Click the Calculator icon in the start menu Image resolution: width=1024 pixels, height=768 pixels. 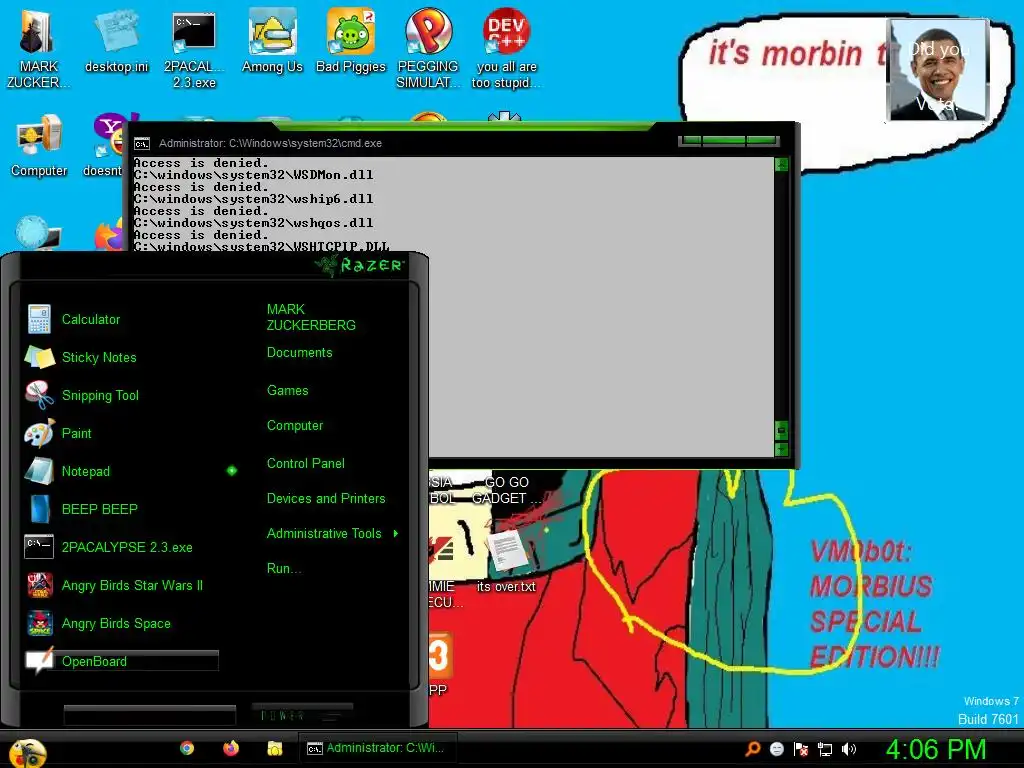[x=39, y=319]
